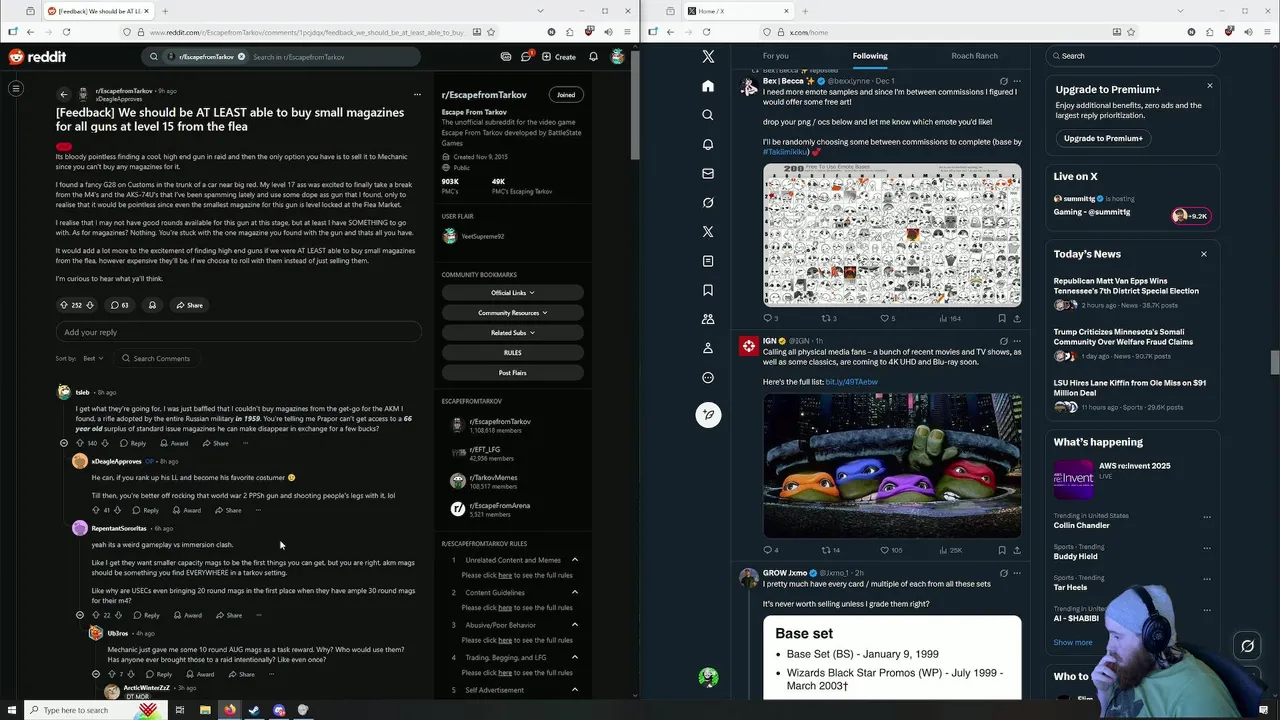Viewport: 1280px width, 720px height.
Task: Collapse rule 3 Abusive/Poor Behavior
Action: click(x=574, y=625)
